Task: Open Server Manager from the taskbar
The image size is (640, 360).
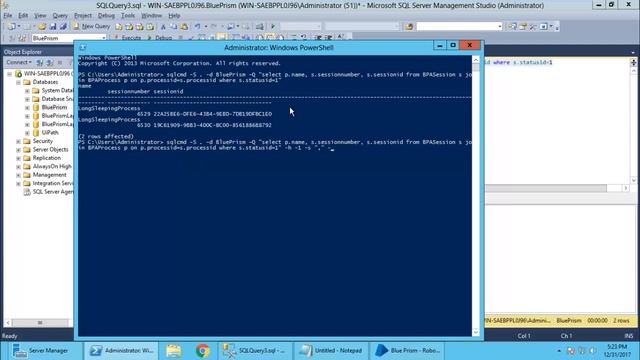Action: click(41, 351)
